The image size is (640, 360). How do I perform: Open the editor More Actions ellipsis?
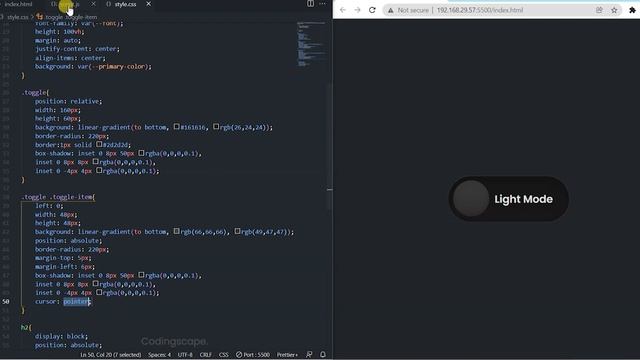(322, 4)
